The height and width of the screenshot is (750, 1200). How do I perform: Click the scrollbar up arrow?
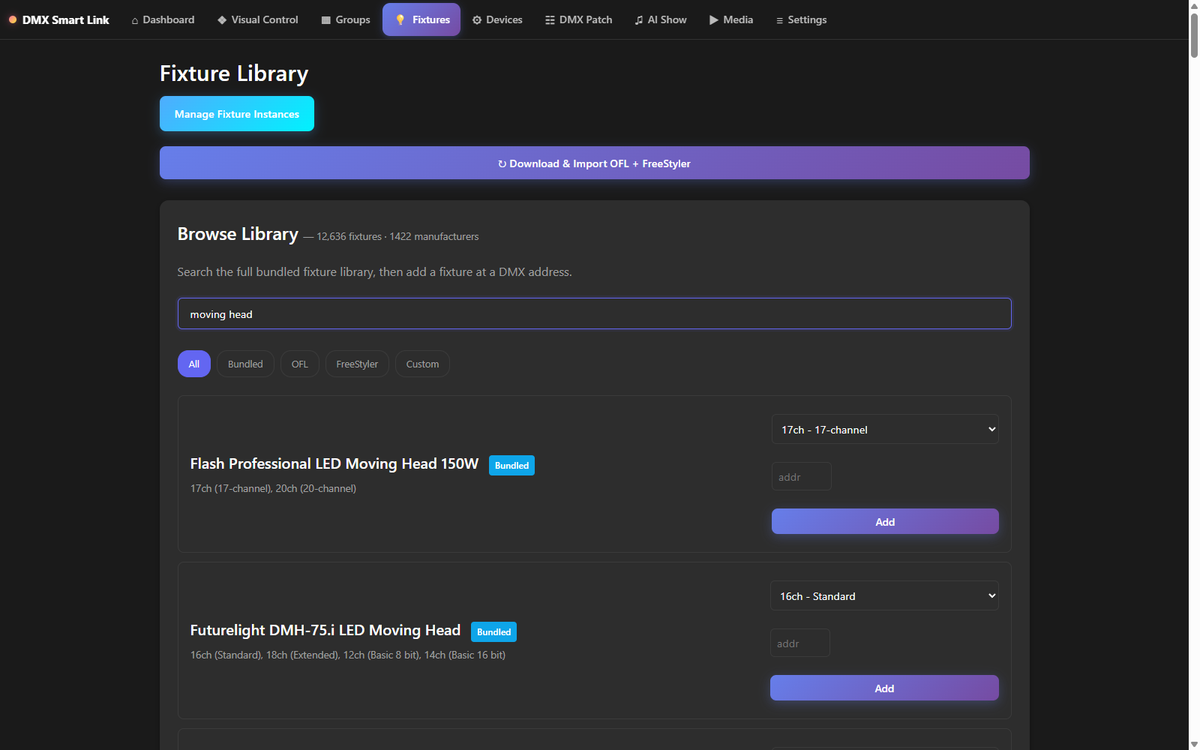click(1192, 7)
